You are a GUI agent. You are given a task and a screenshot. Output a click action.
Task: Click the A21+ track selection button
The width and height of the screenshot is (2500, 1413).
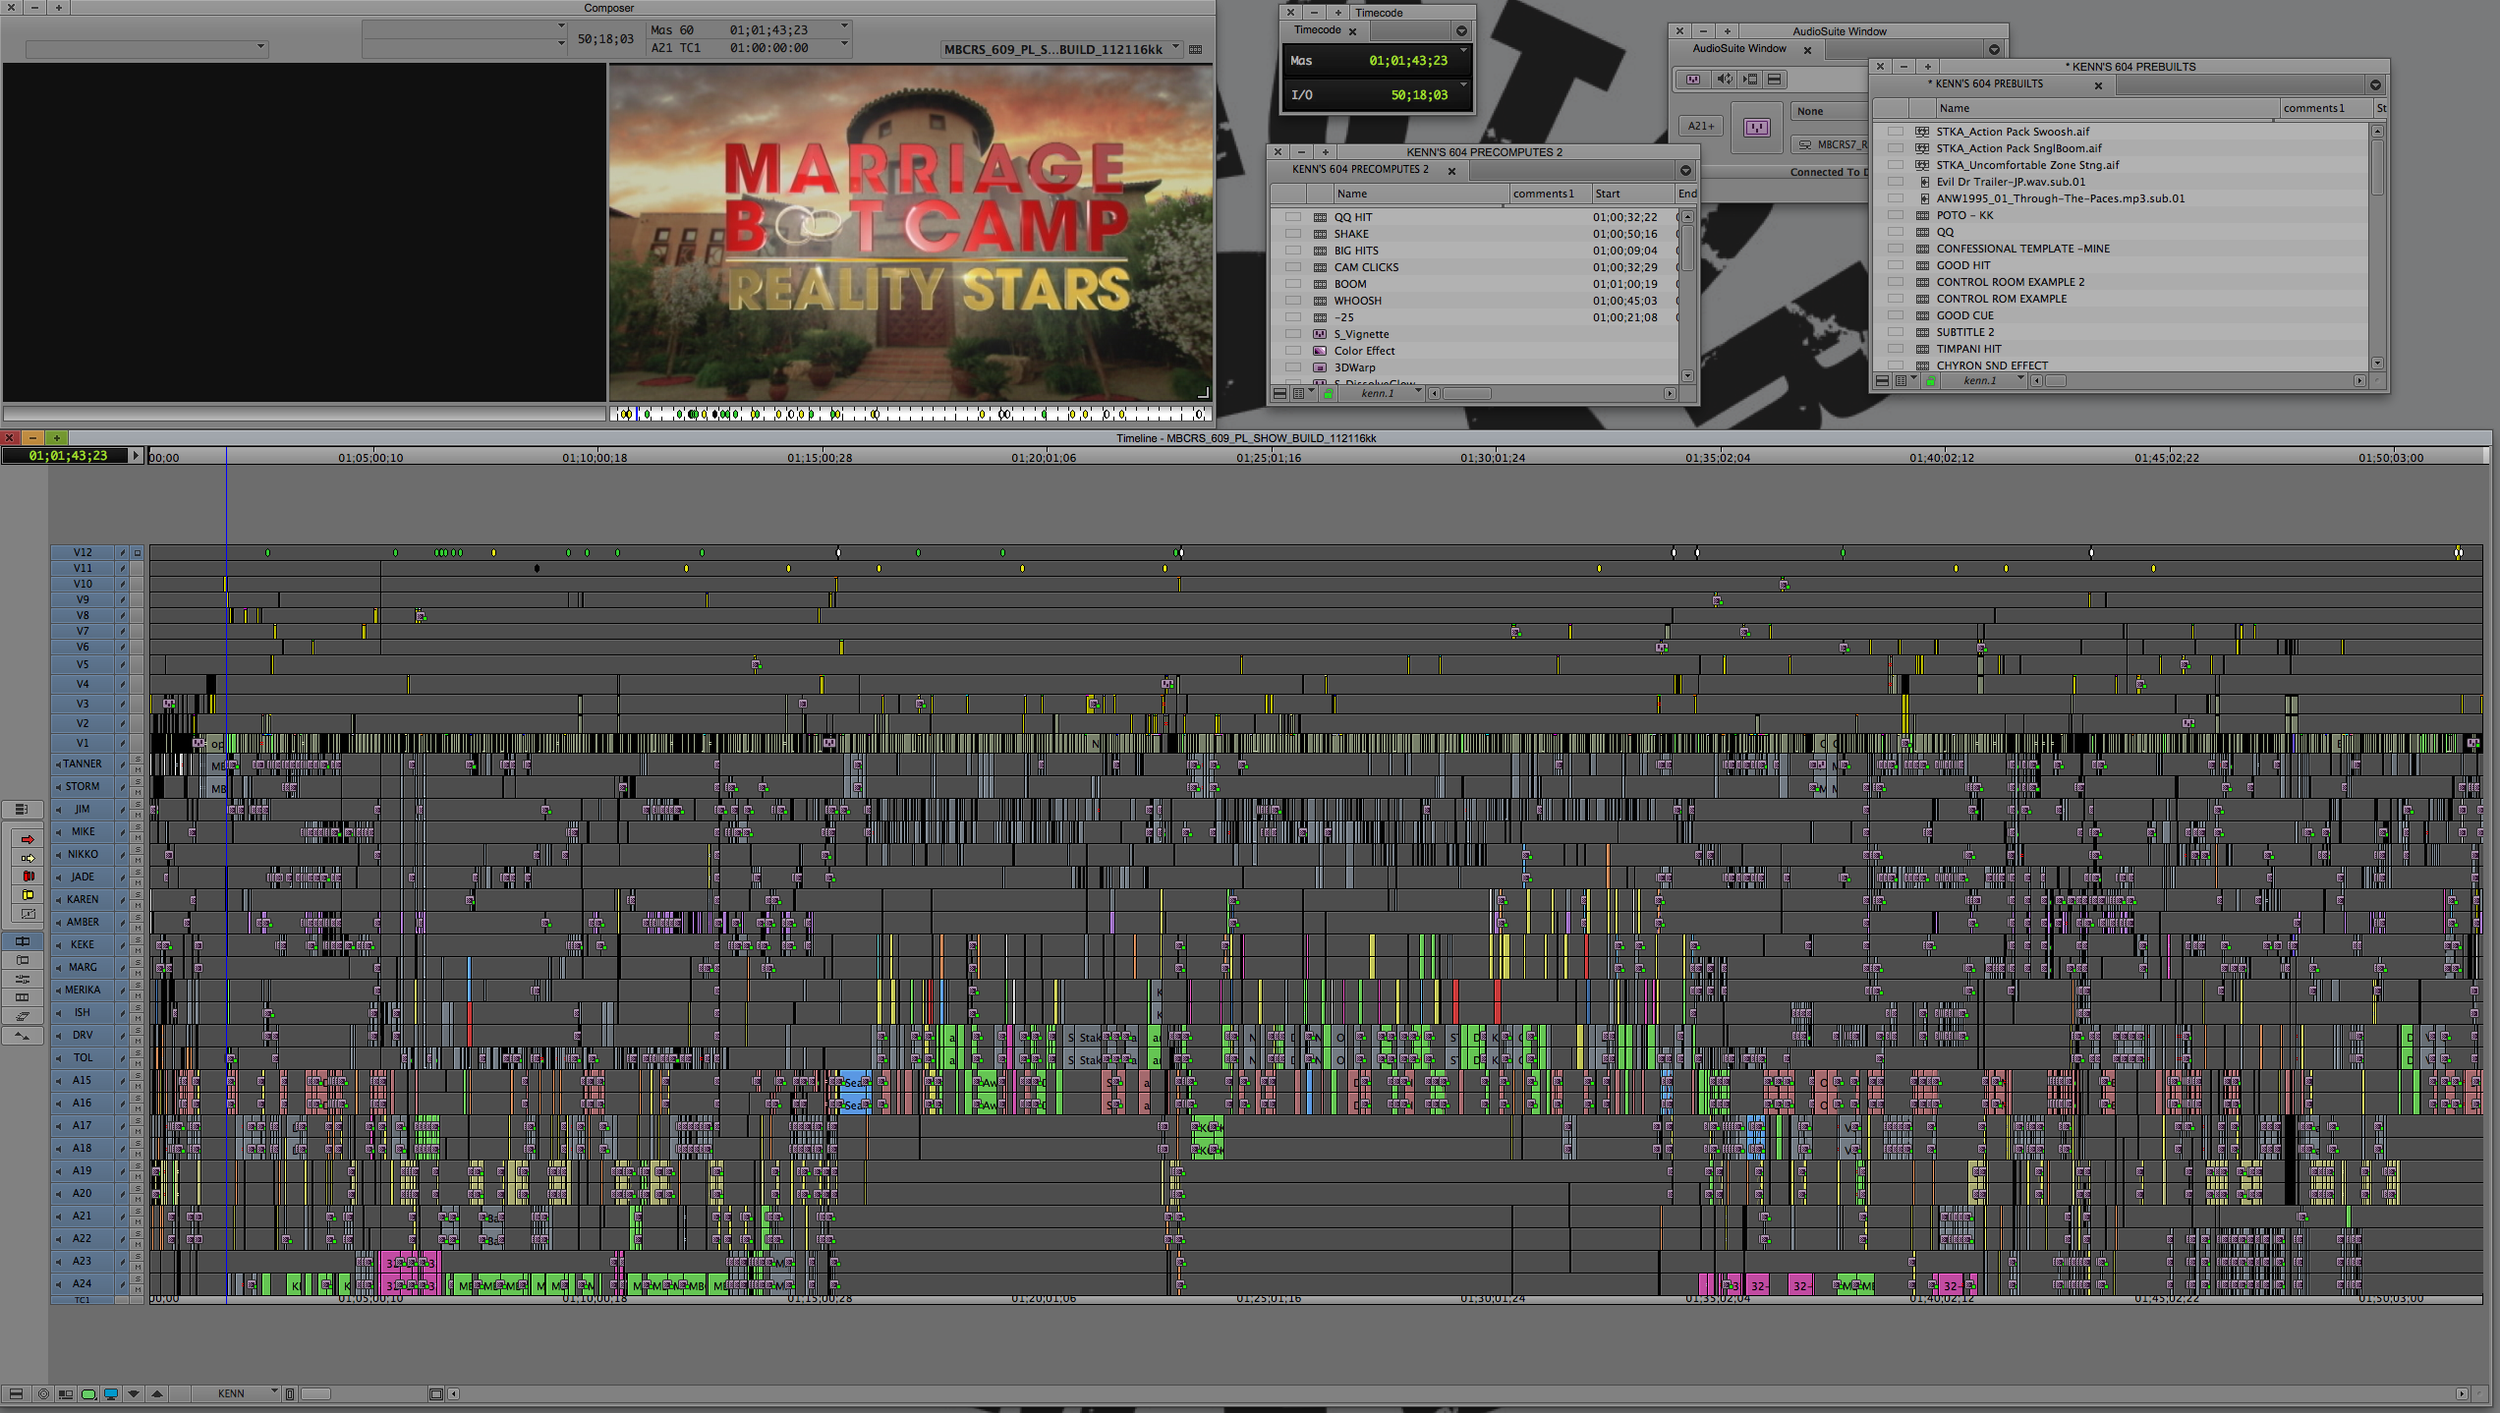1701,126
